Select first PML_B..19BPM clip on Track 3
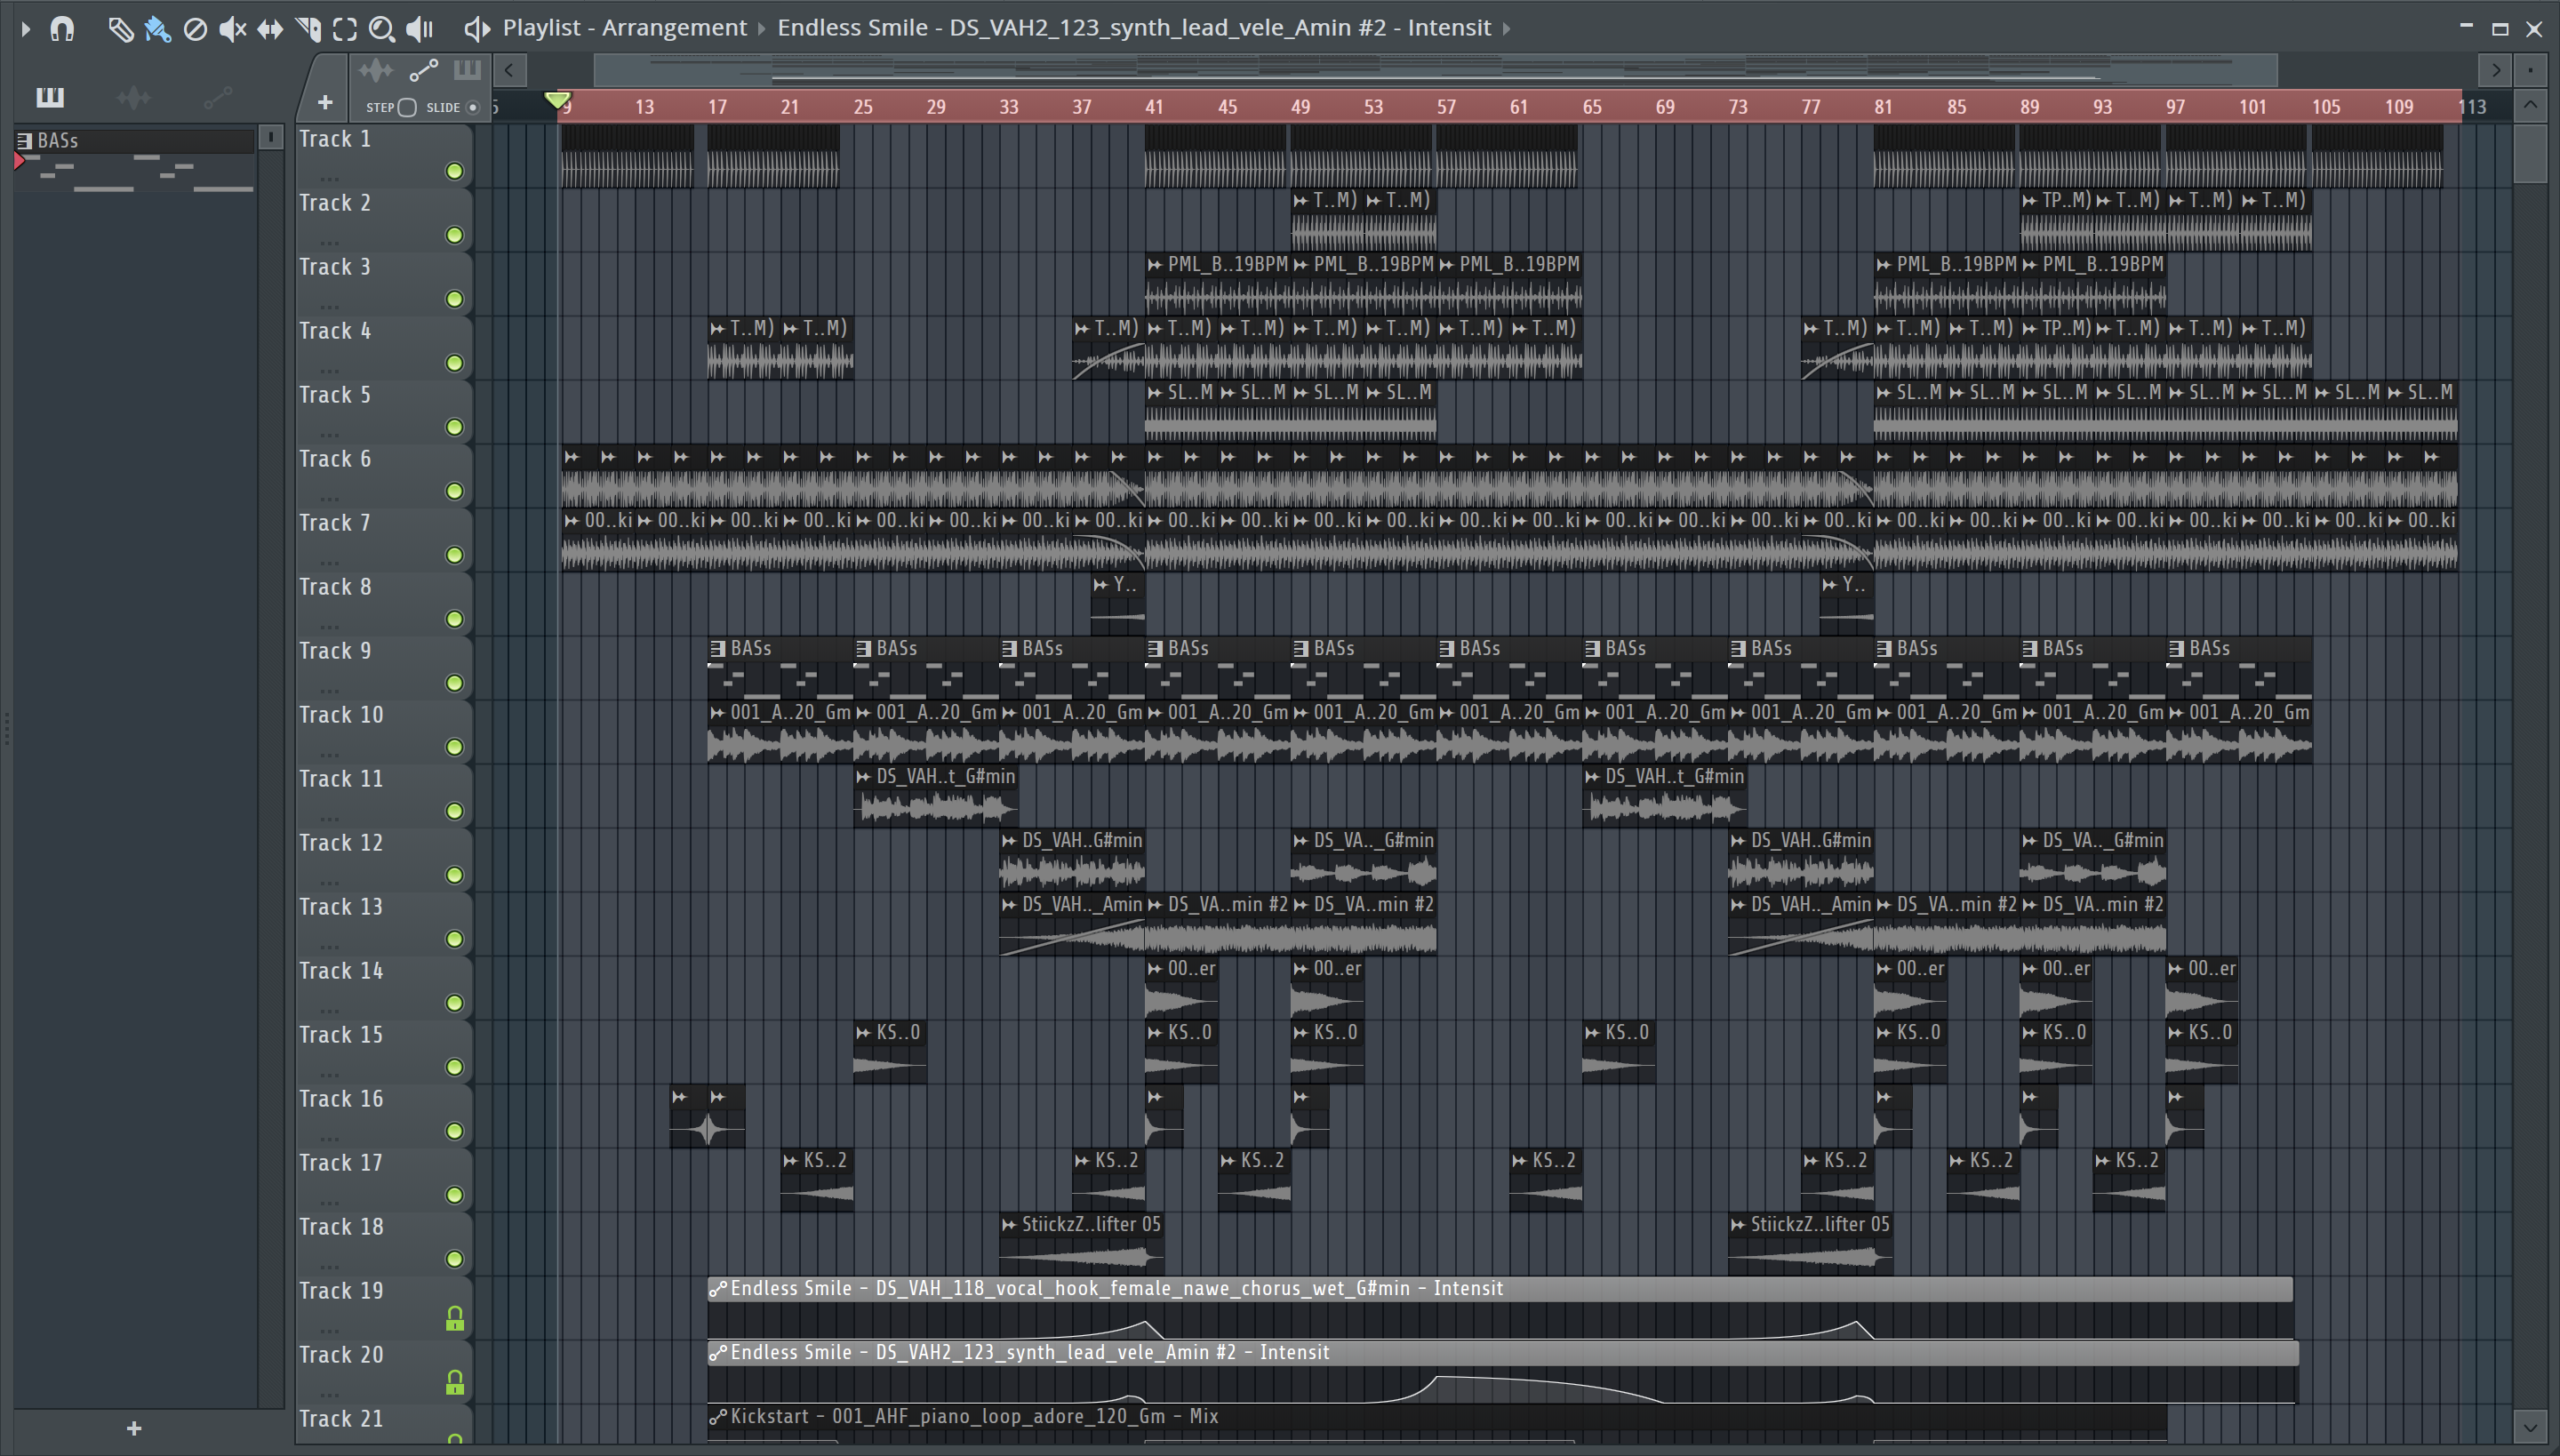This screenshot has height=1456, width=2560. [1217, 284]
